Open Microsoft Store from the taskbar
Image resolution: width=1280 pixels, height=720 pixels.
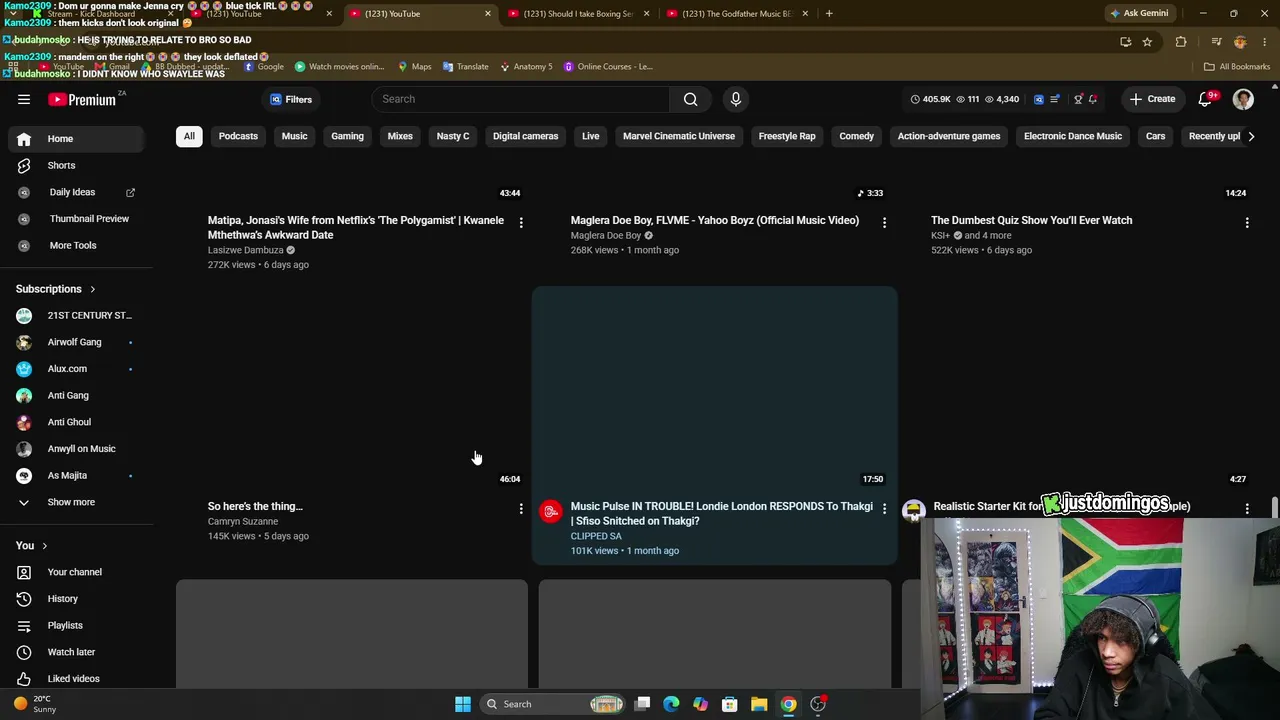pos(730,704)
